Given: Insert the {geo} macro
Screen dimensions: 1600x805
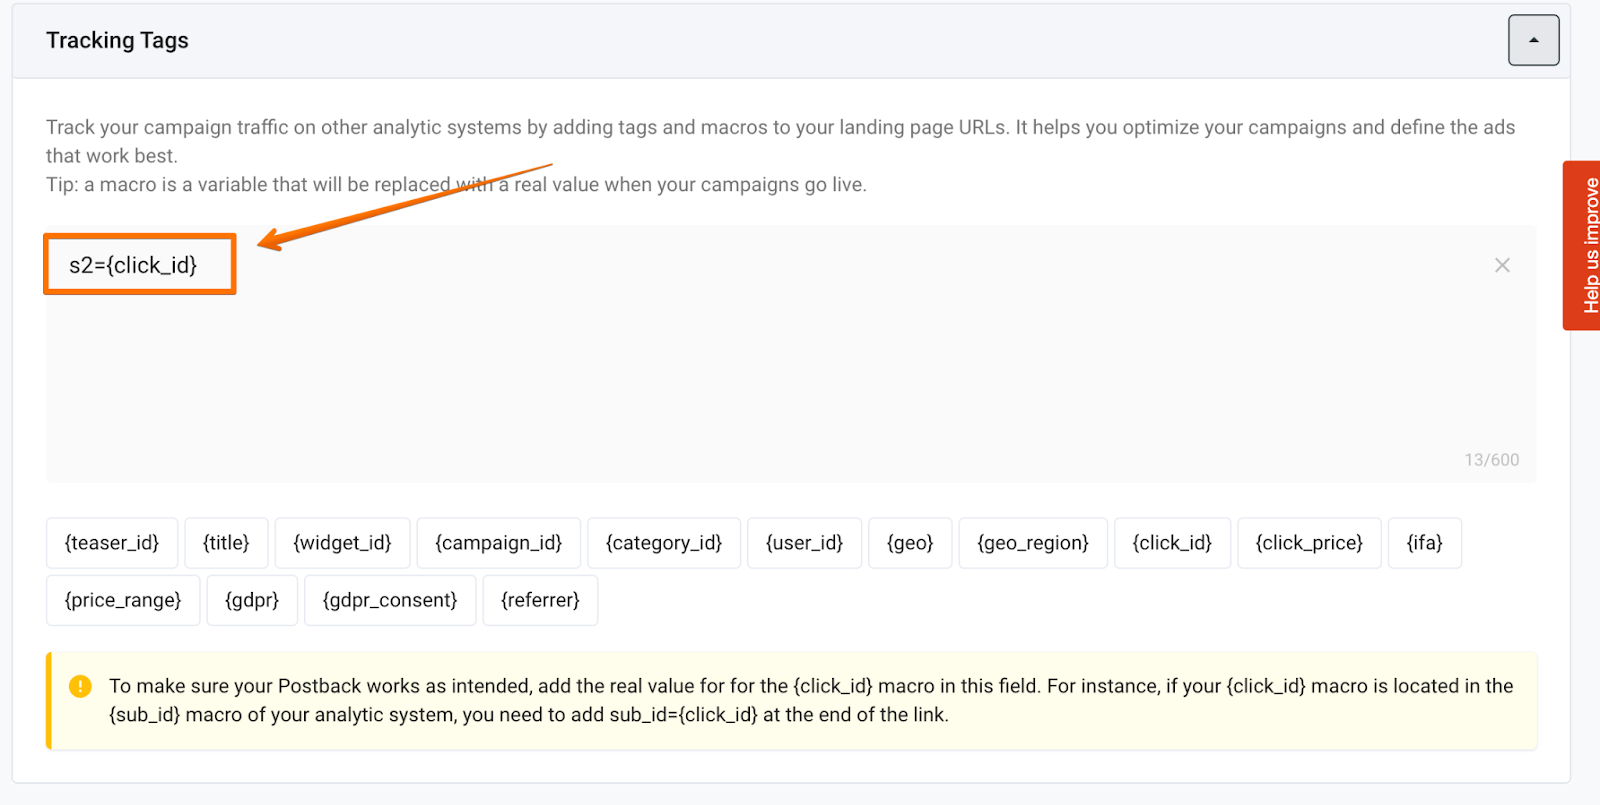Looking at the screenshot, I should click(x=910, y=543).
